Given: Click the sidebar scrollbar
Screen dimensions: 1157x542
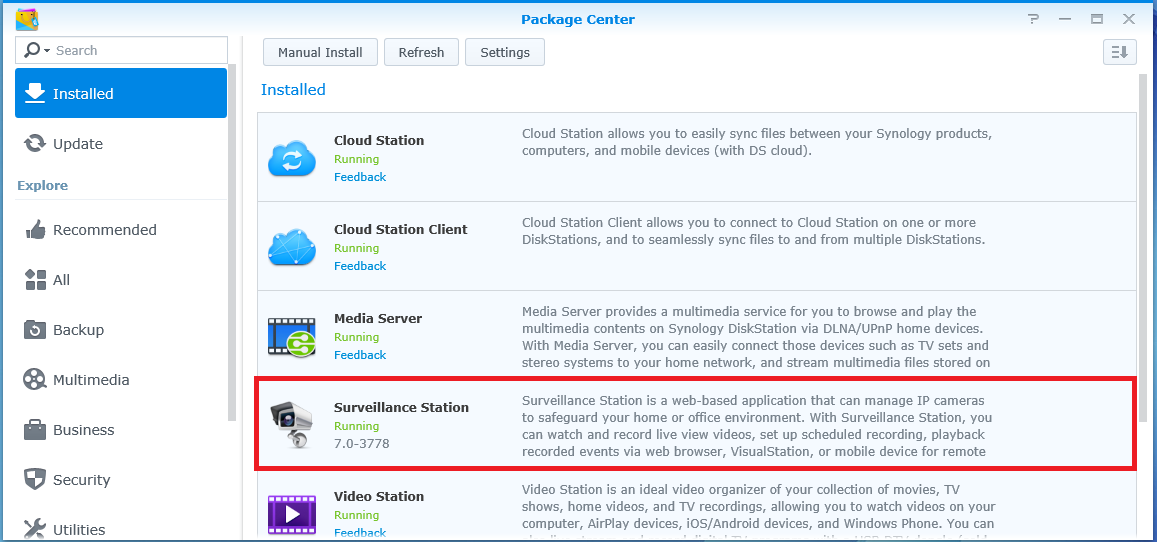Looking at the screenshot, I should (232, 243).
